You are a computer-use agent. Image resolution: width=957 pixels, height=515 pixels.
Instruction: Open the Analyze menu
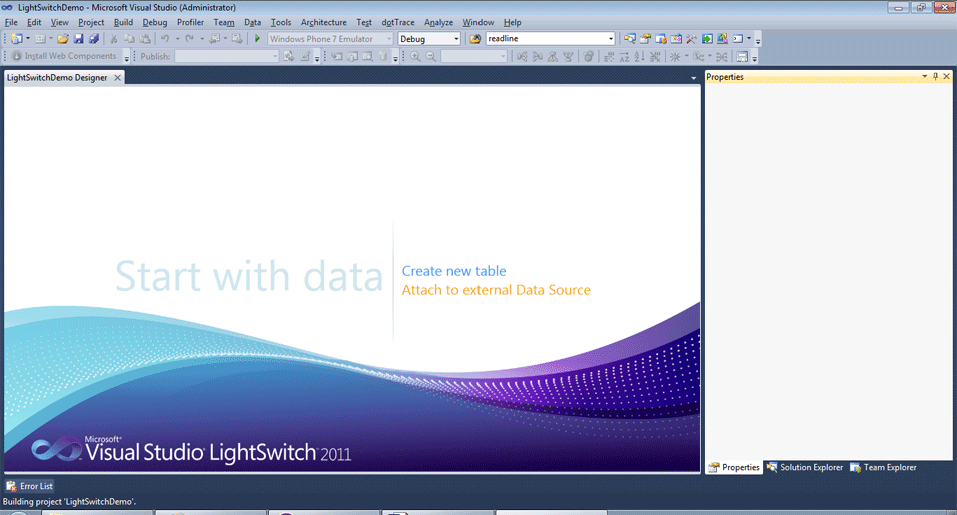(x=438, y=22)
